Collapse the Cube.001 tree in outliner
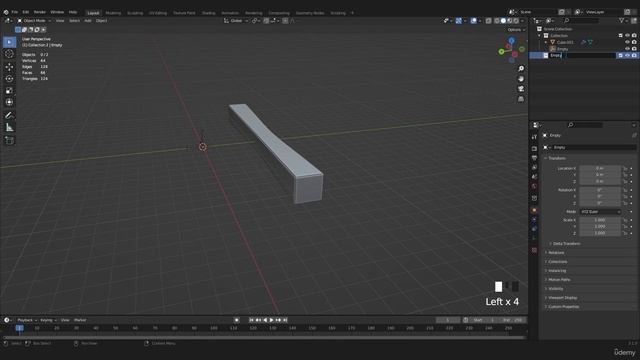Screen dimensions: 640x360 pyautogui.click(x=546, y=42)
